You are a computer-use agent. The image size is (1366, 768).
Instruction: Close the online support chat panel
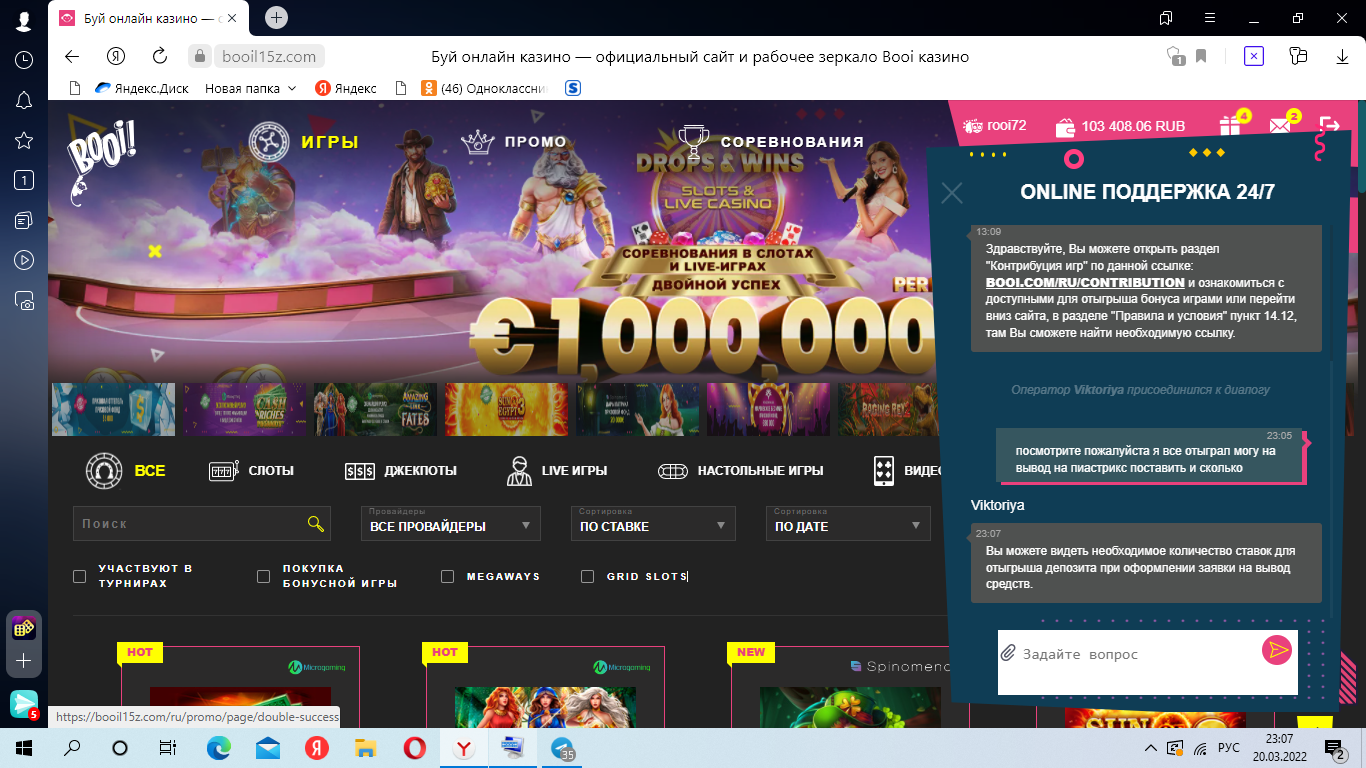(x=952, y=193)
